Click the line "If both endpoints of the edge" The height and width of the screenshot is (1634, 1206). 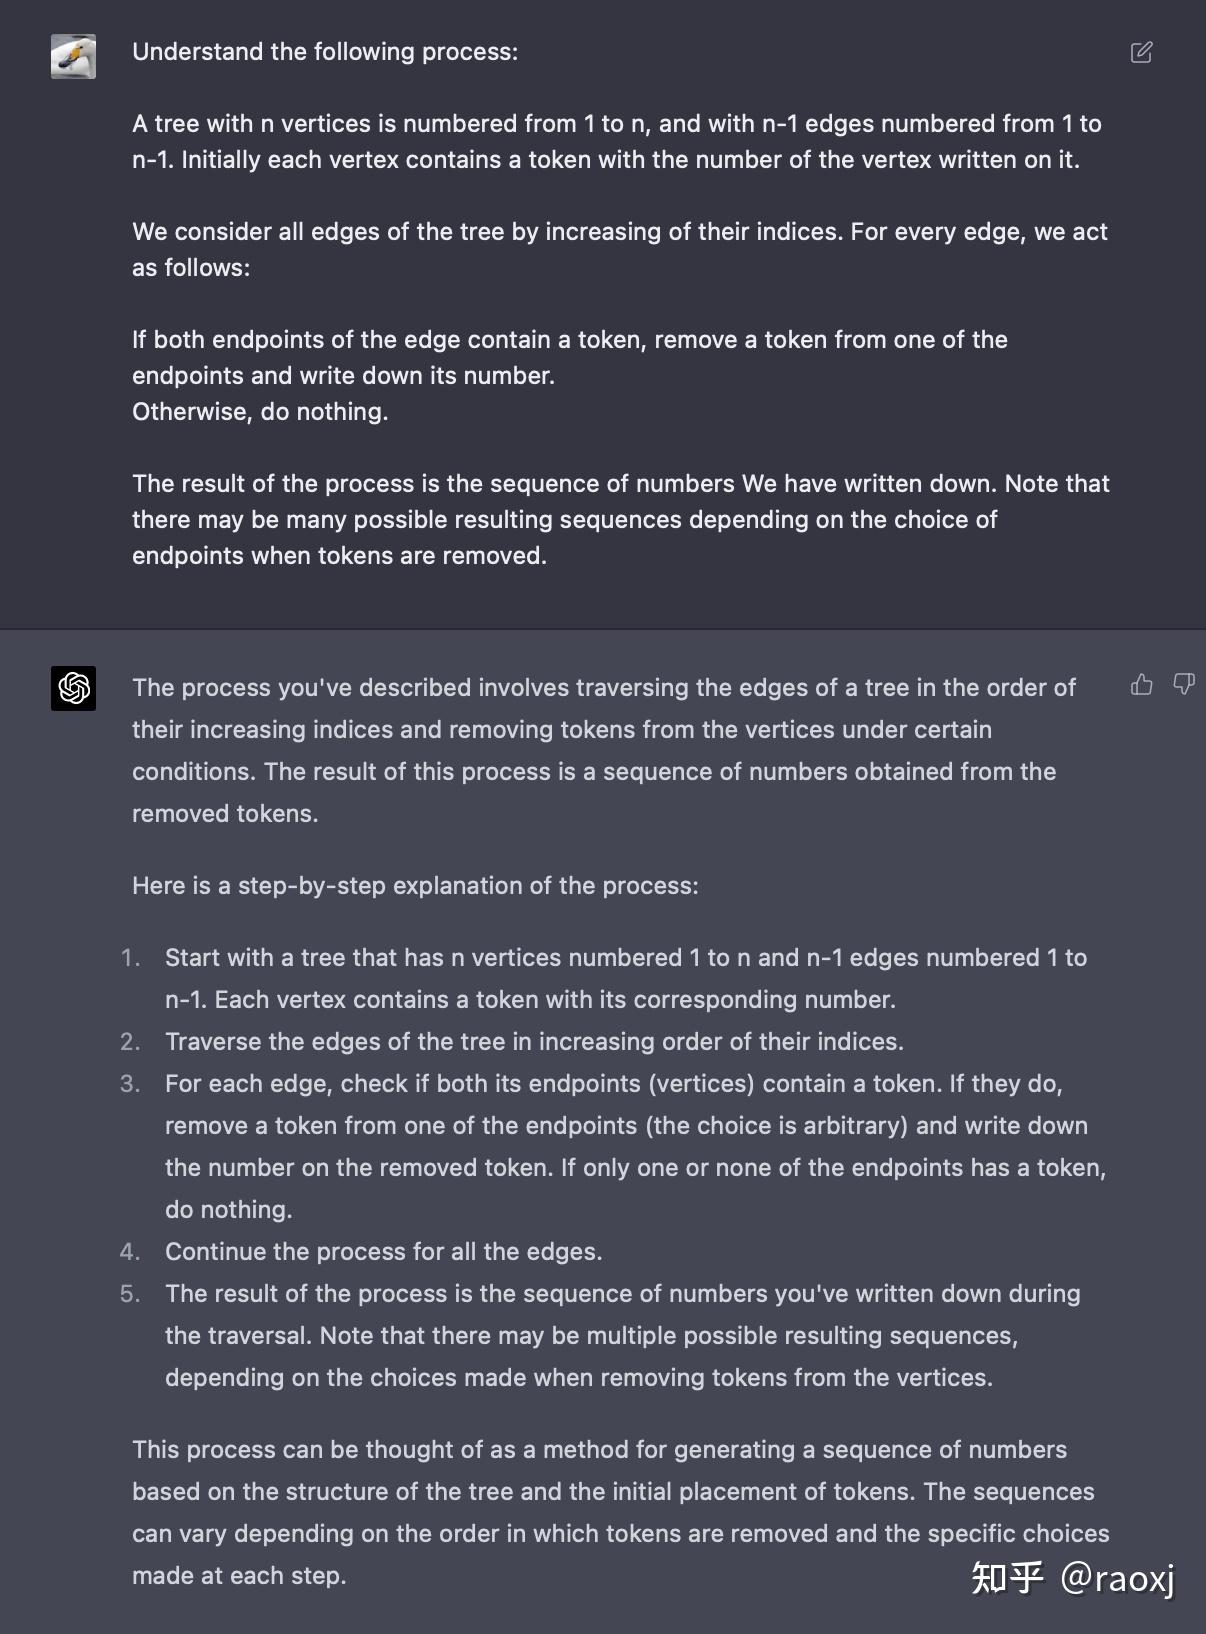[x=569, y=340]
